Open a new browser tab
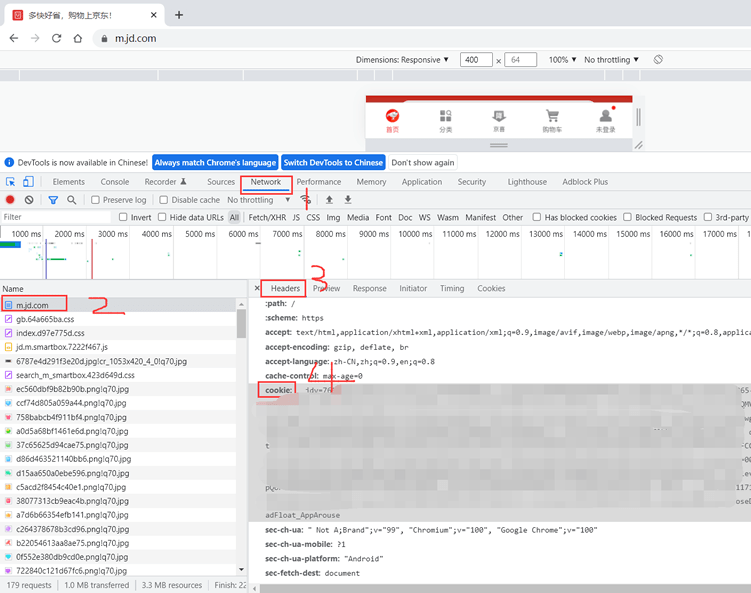The image size is (751, 593). 179,15
